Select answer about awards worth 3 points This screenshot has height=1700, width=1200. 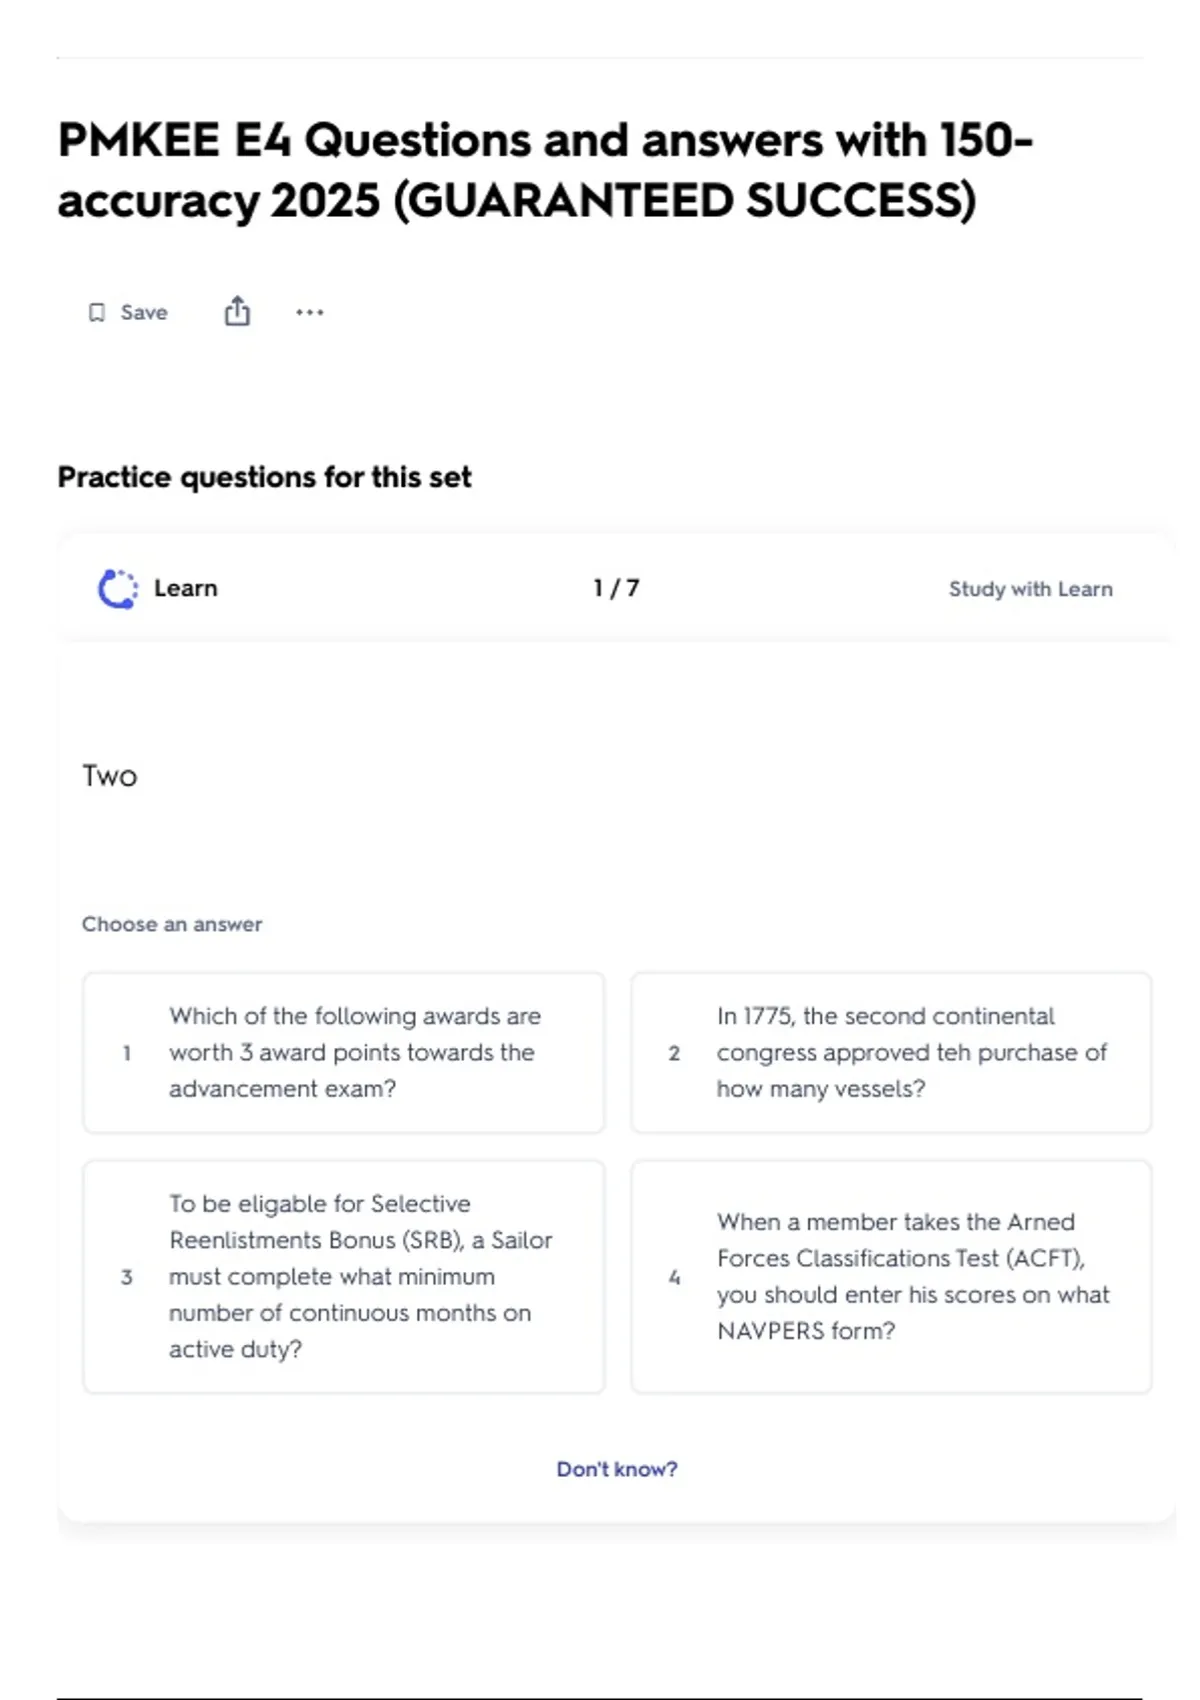tap(355, 1053)
